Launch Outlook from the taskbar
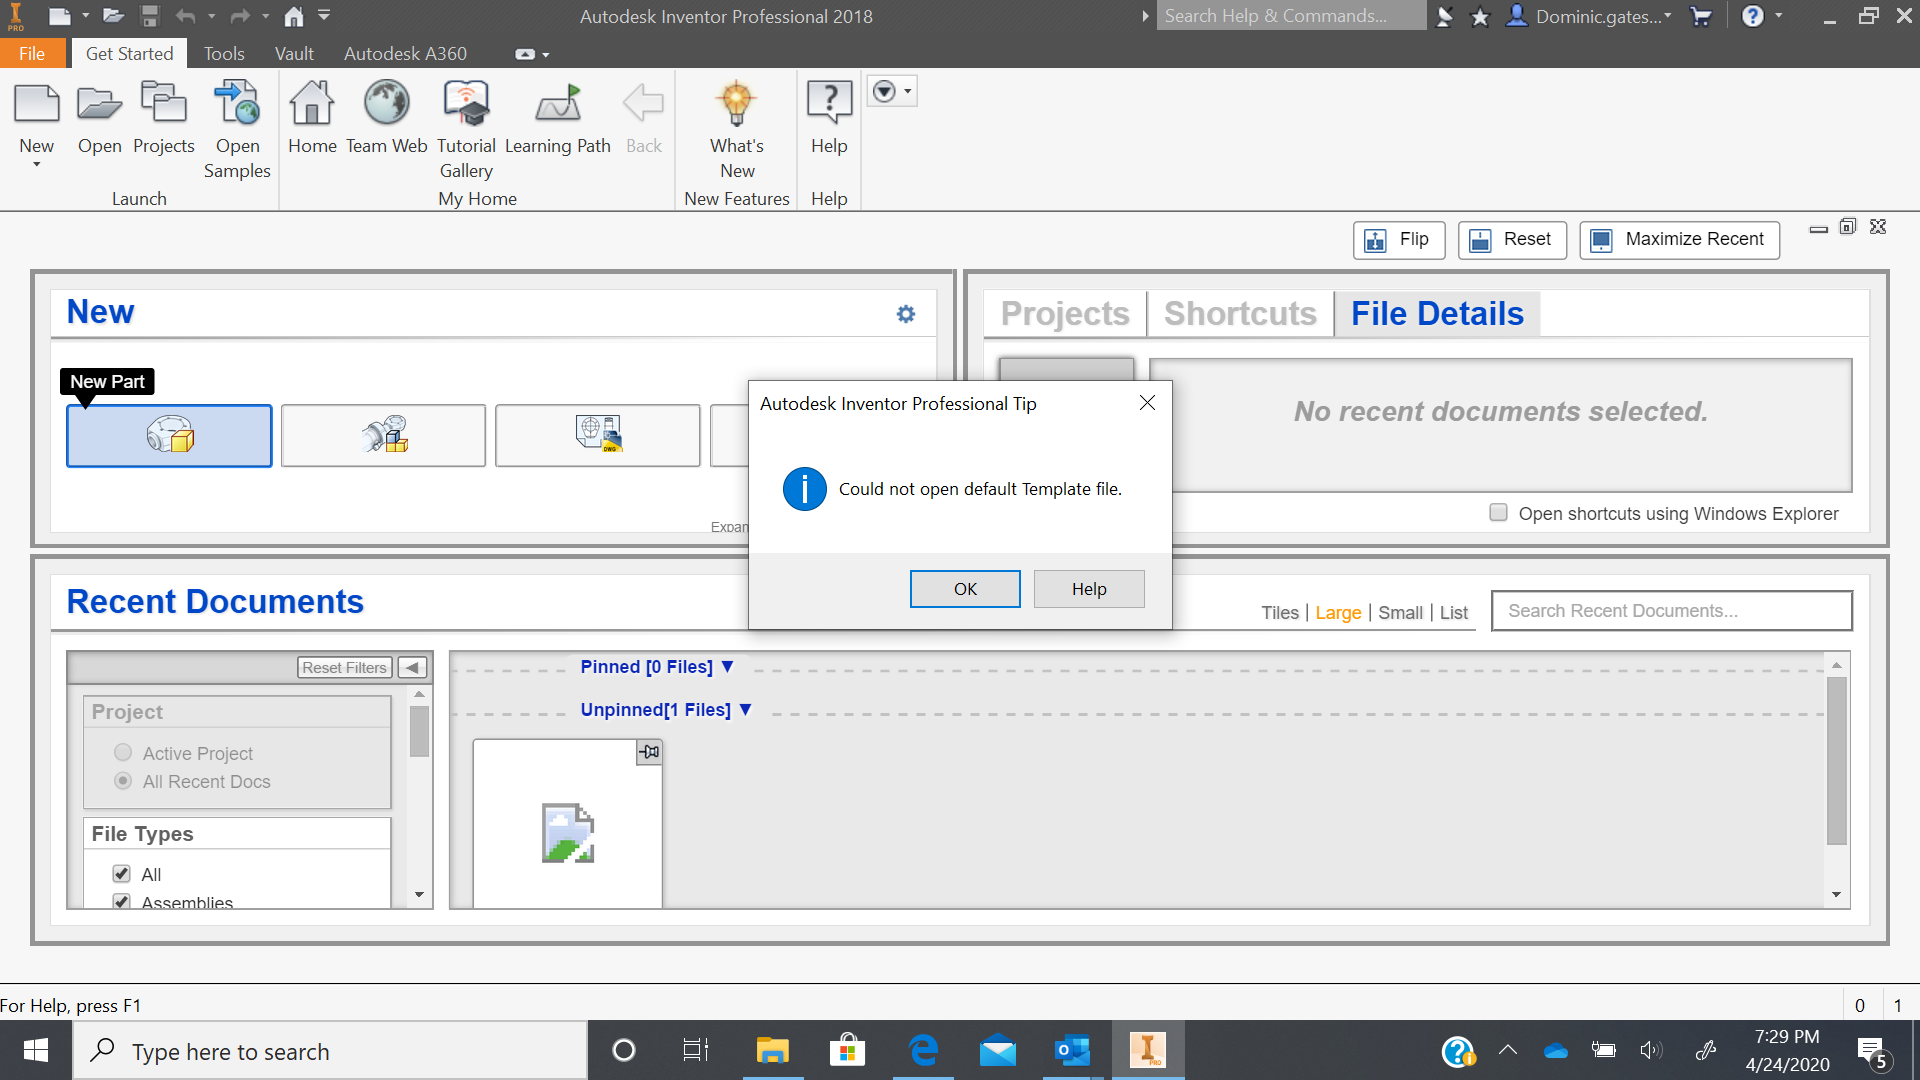 [1072, 1050]
